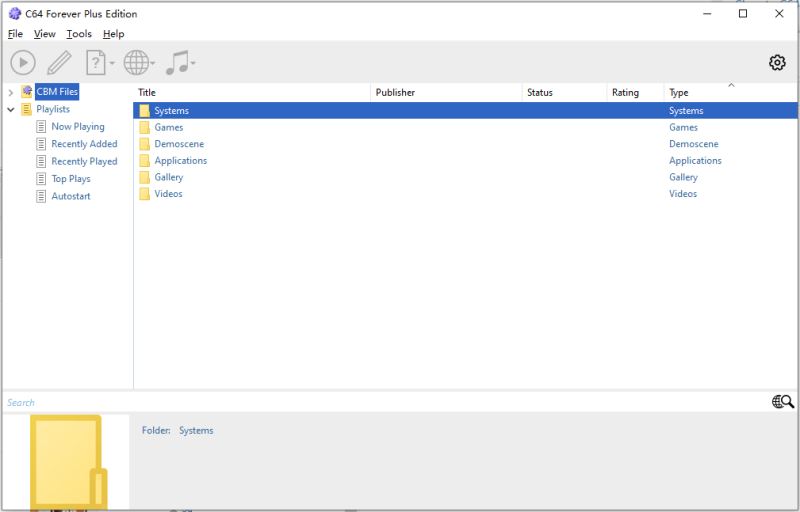Collapse the Playlists tree node
The image size is (800, 512).
(x=11, y=109)
